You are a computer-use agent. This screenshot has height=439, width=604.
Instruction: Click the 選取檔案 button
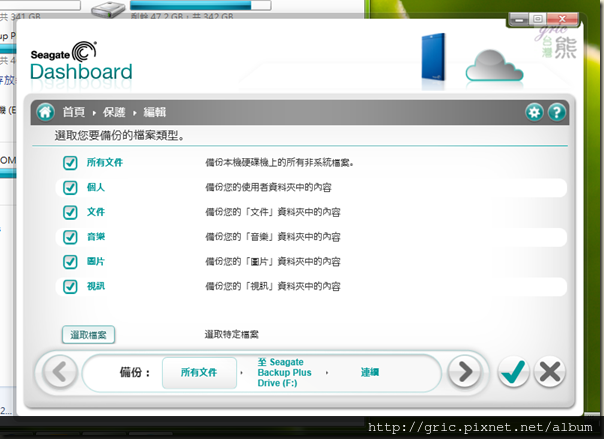(88, 335)
